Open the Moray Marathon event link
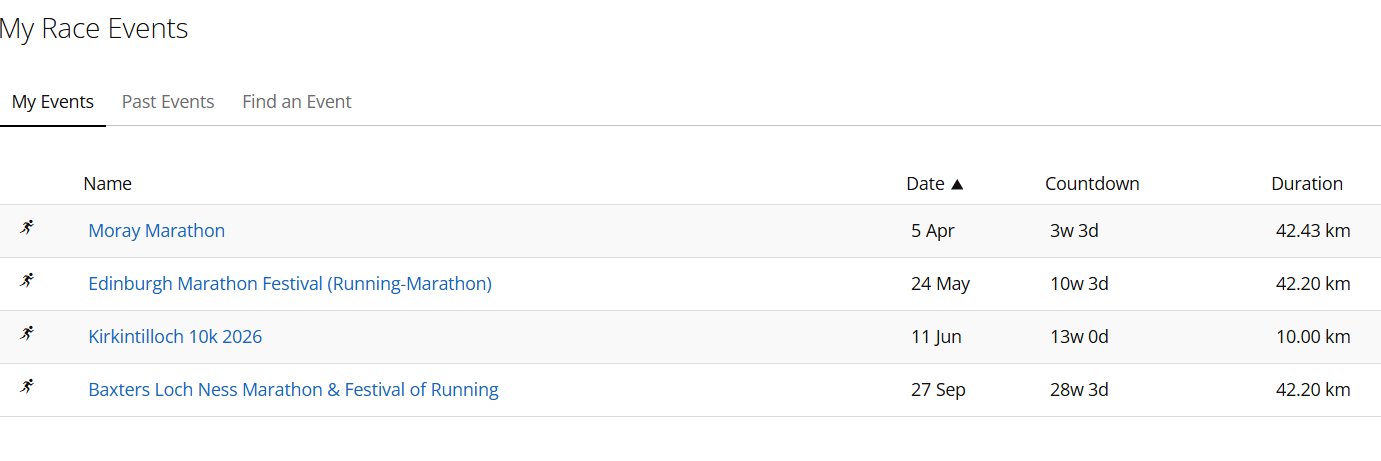Image resolution: width=1381 pixels, height=461 pixels. 157,231
